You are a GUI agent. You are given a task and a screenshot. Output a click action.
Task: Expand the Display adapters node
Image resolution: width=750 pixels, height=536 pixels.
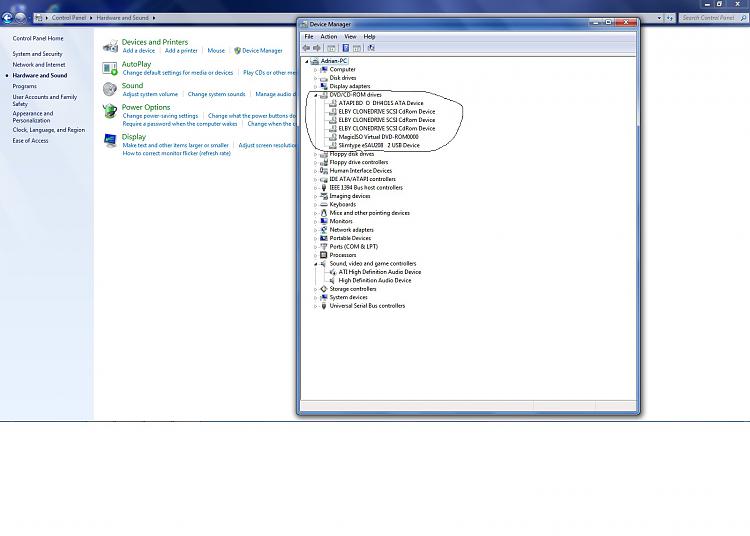tap(316, 87)
